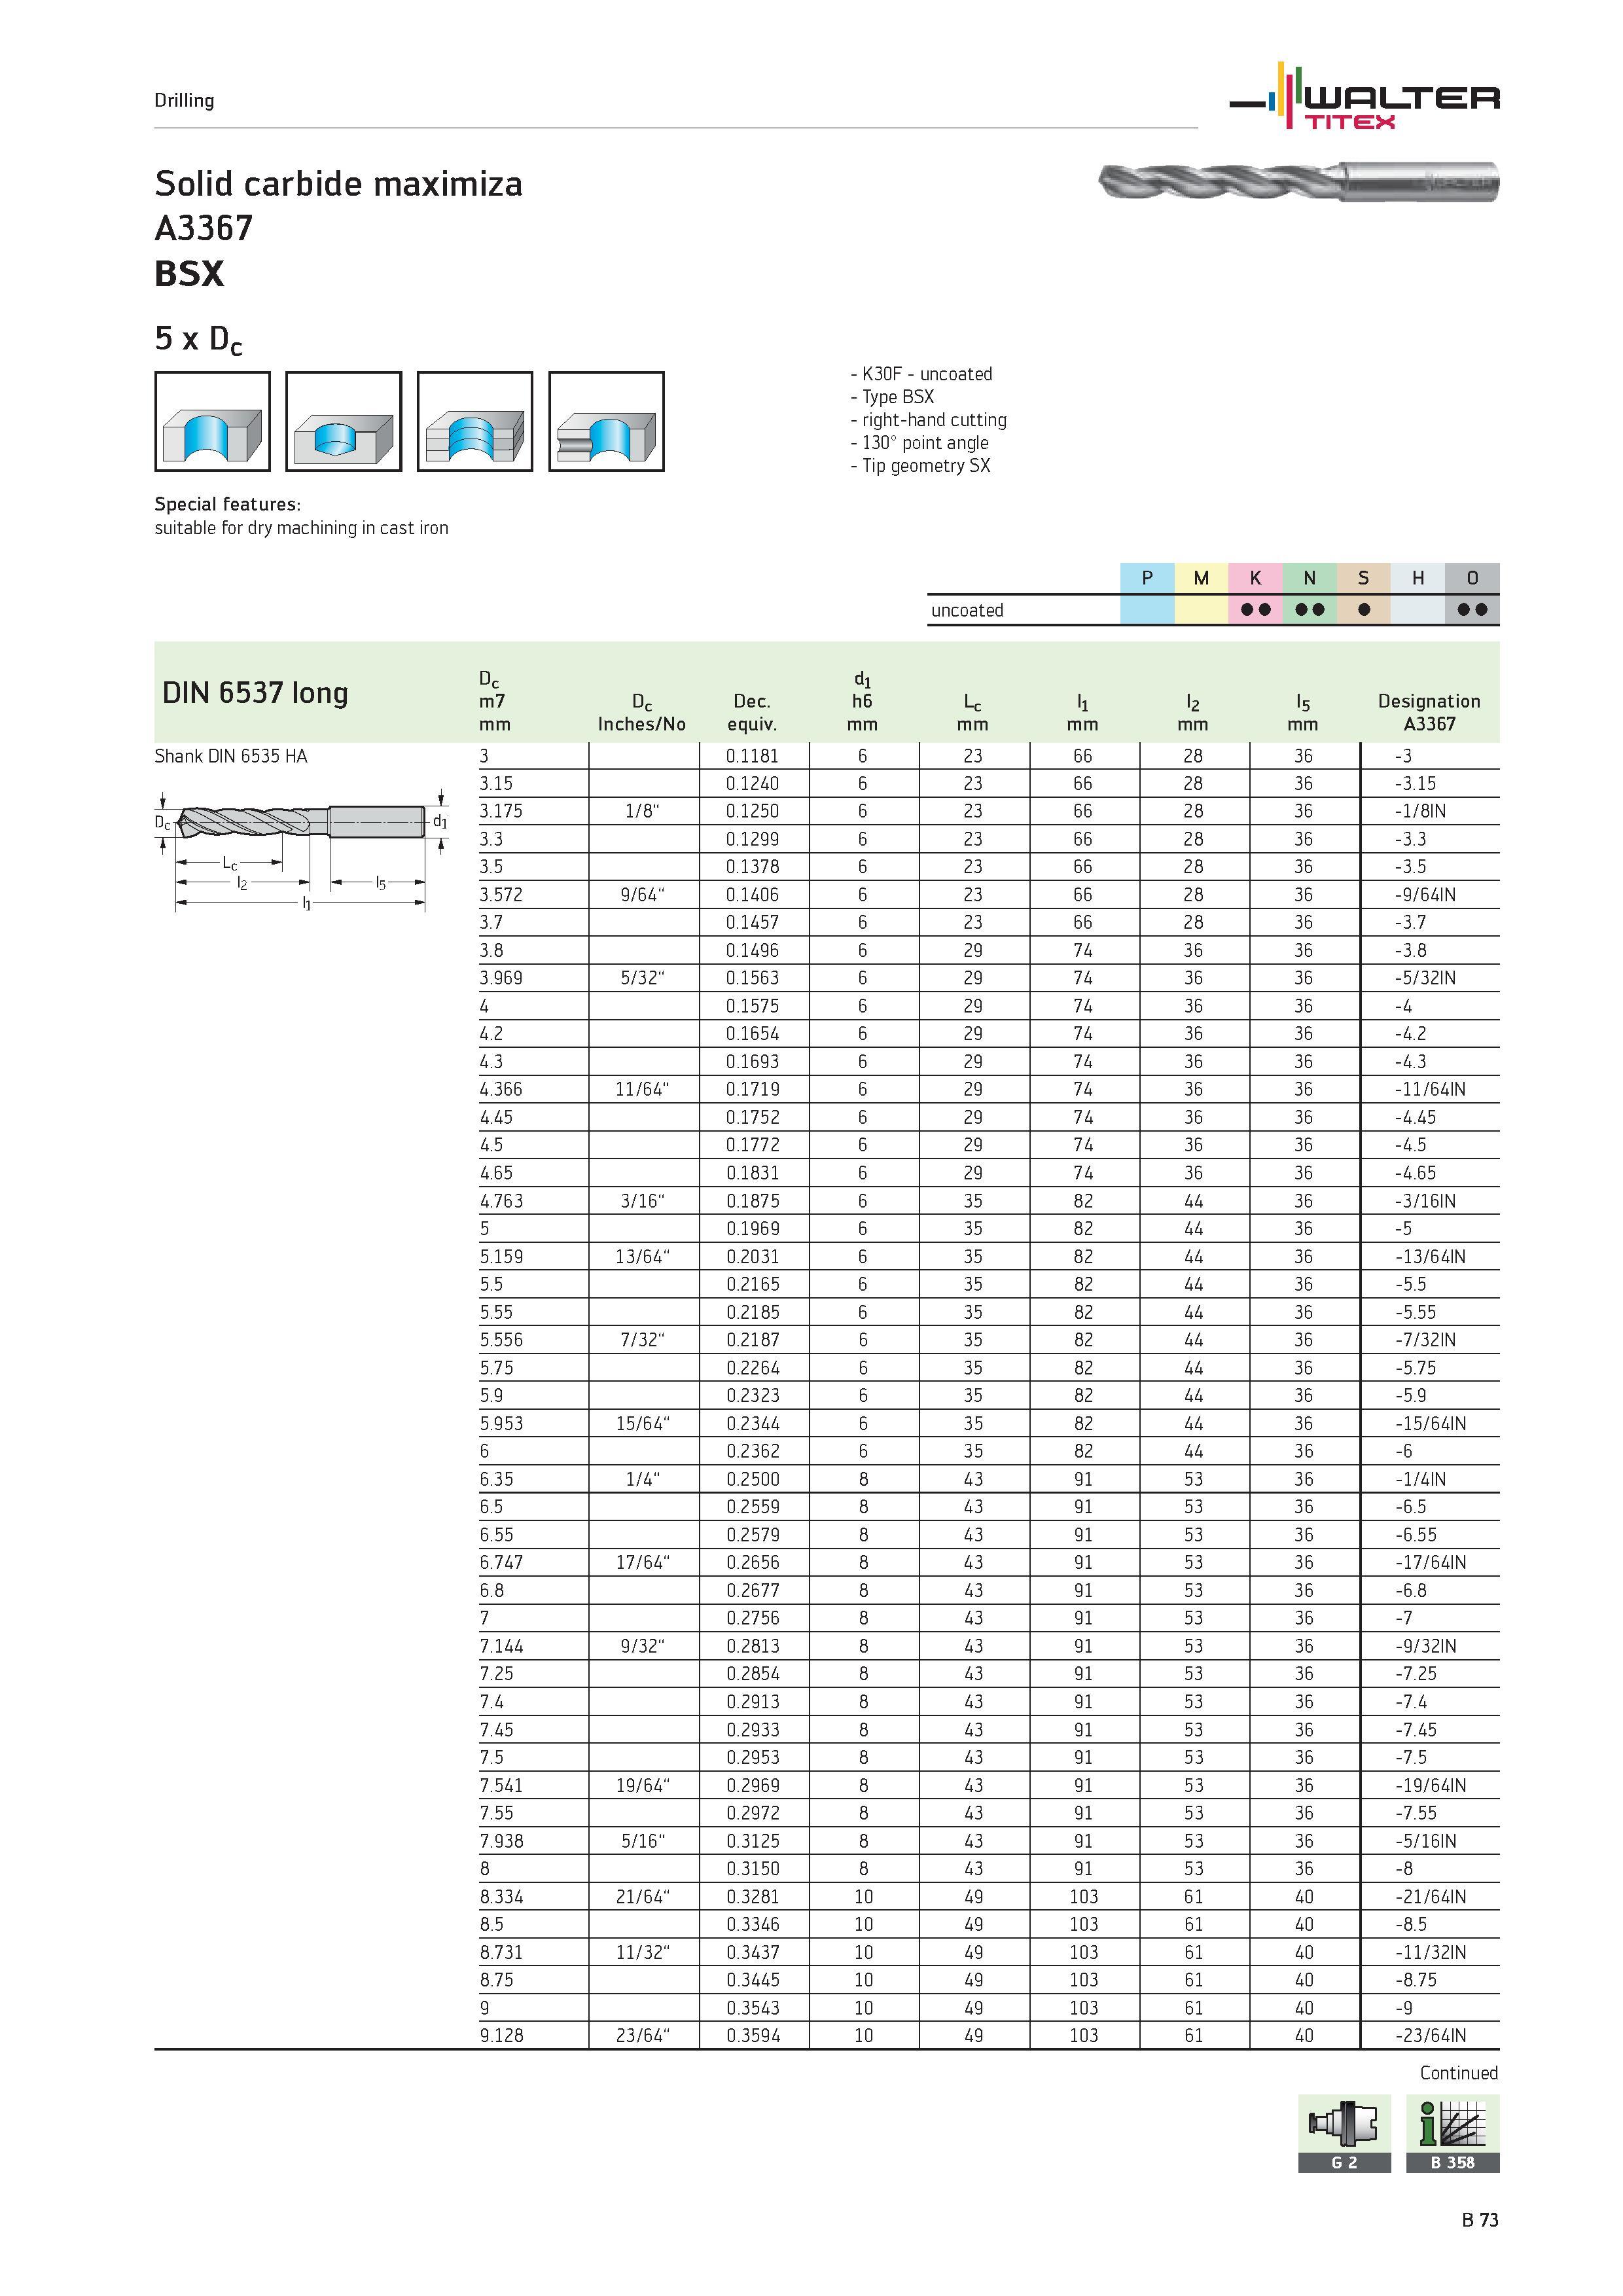Screen dimensions: 1623x2296
Task: Click the 'Dec. equiv.' column header
Action: pos(752,713)
